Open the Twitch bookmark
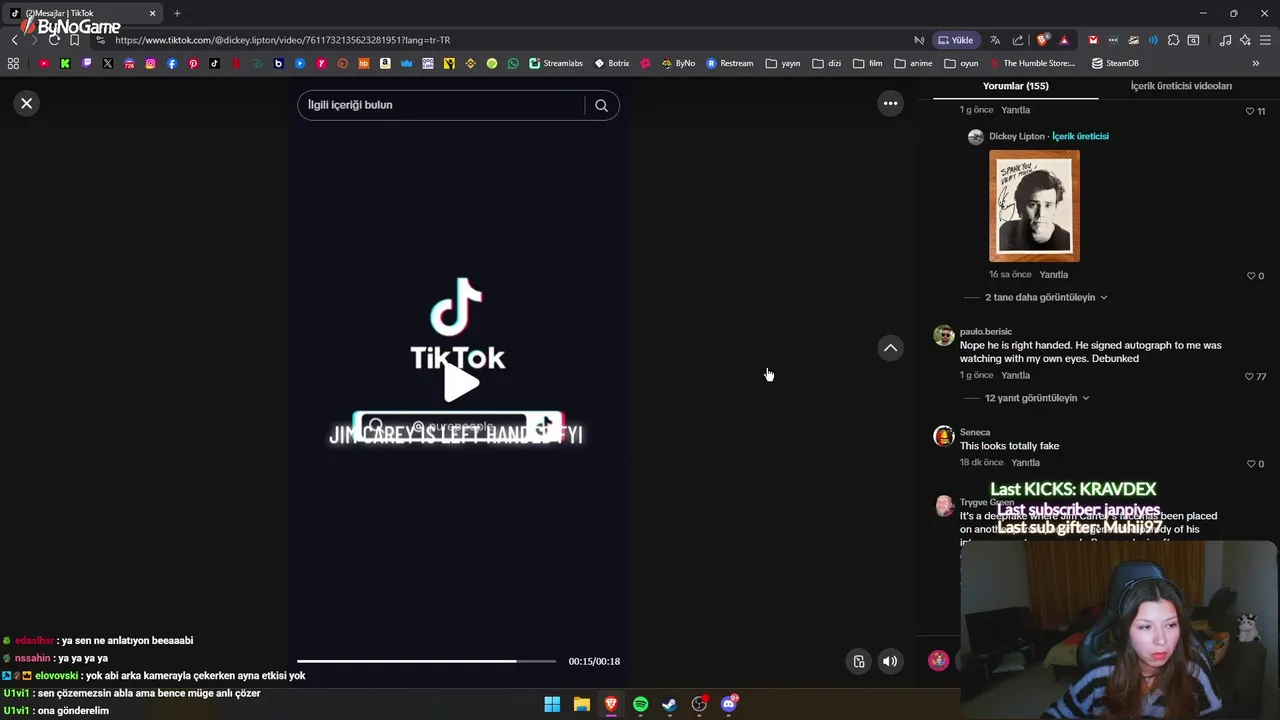Screen dimensions: 1280x720 (x=87, y=63)
